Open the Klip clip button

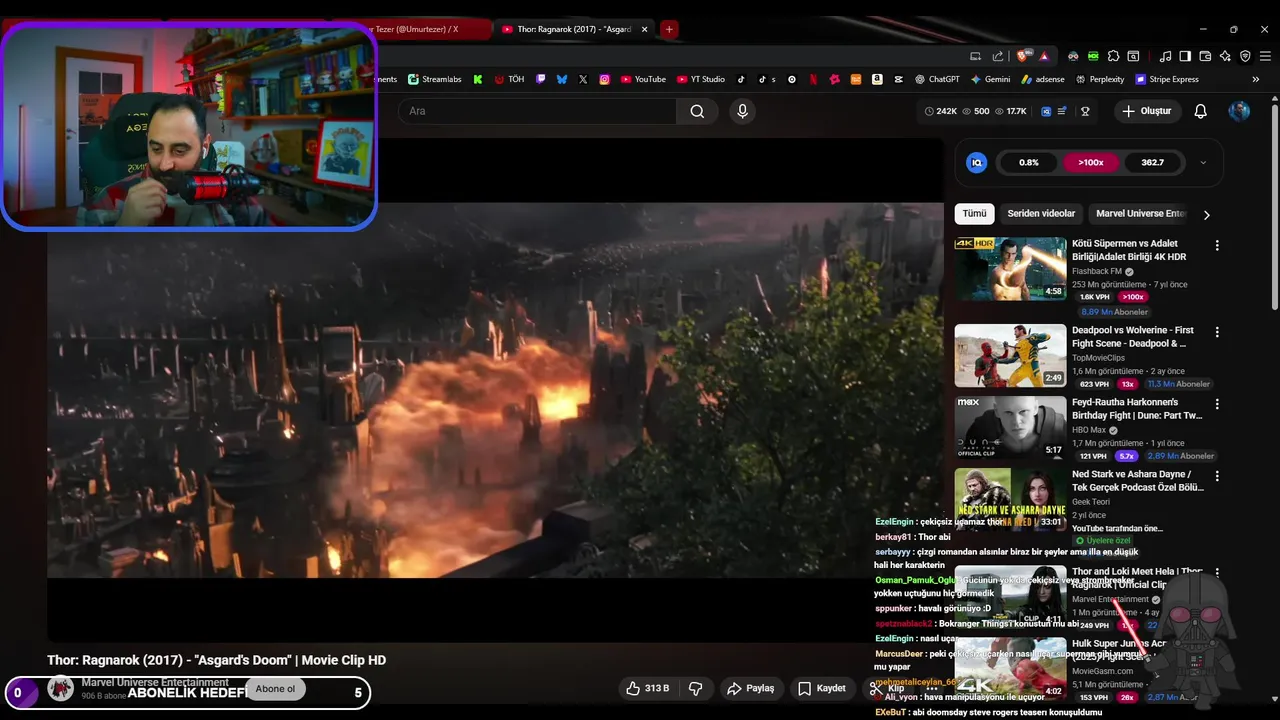click(x=886, y=688)
